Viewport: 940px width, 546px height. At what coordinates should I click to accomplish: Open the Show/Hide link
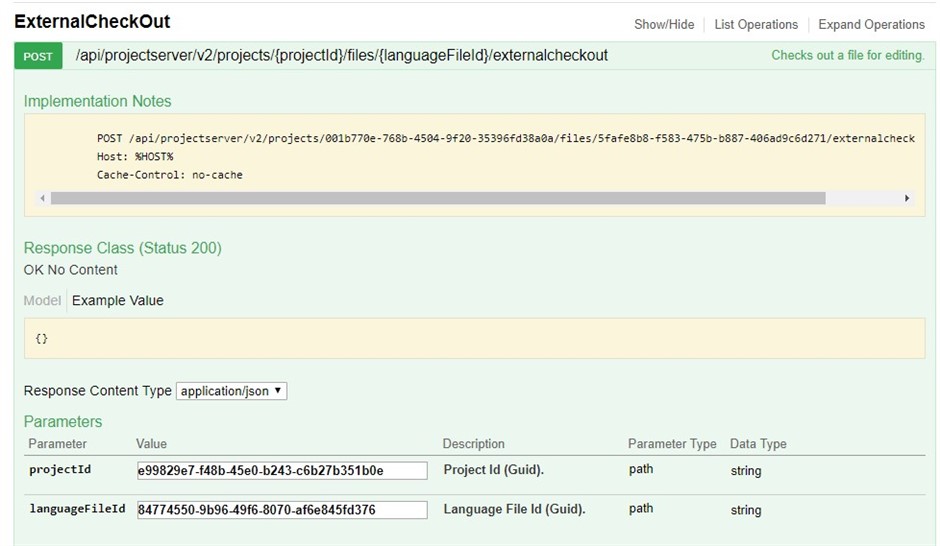[x=664, y=25]
